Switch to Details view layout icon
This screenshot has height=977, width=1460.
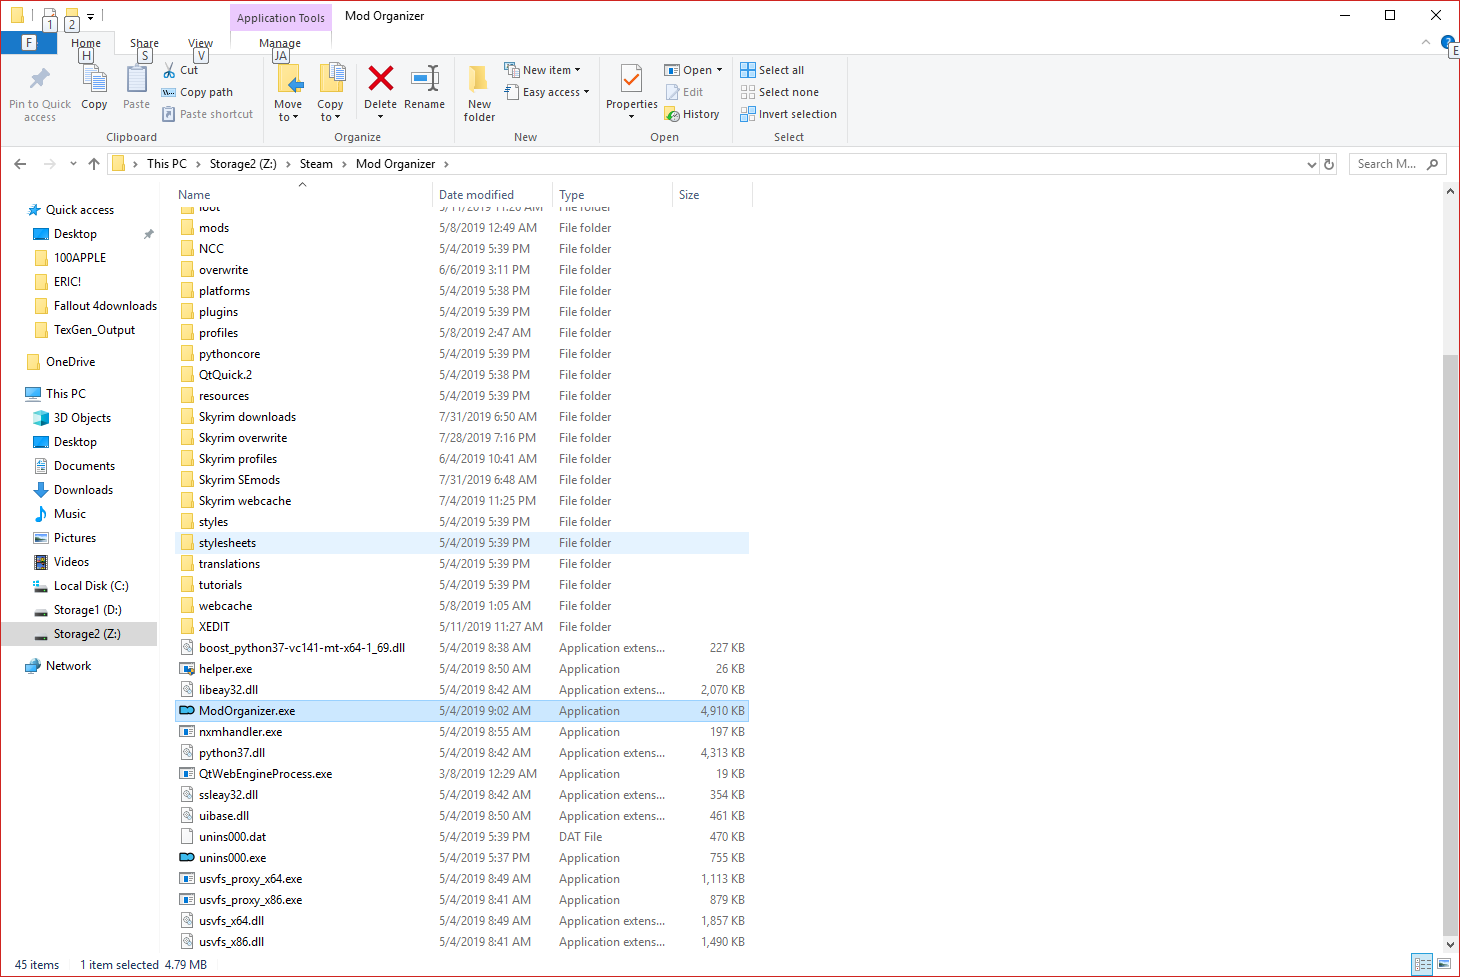point(1422,964)
